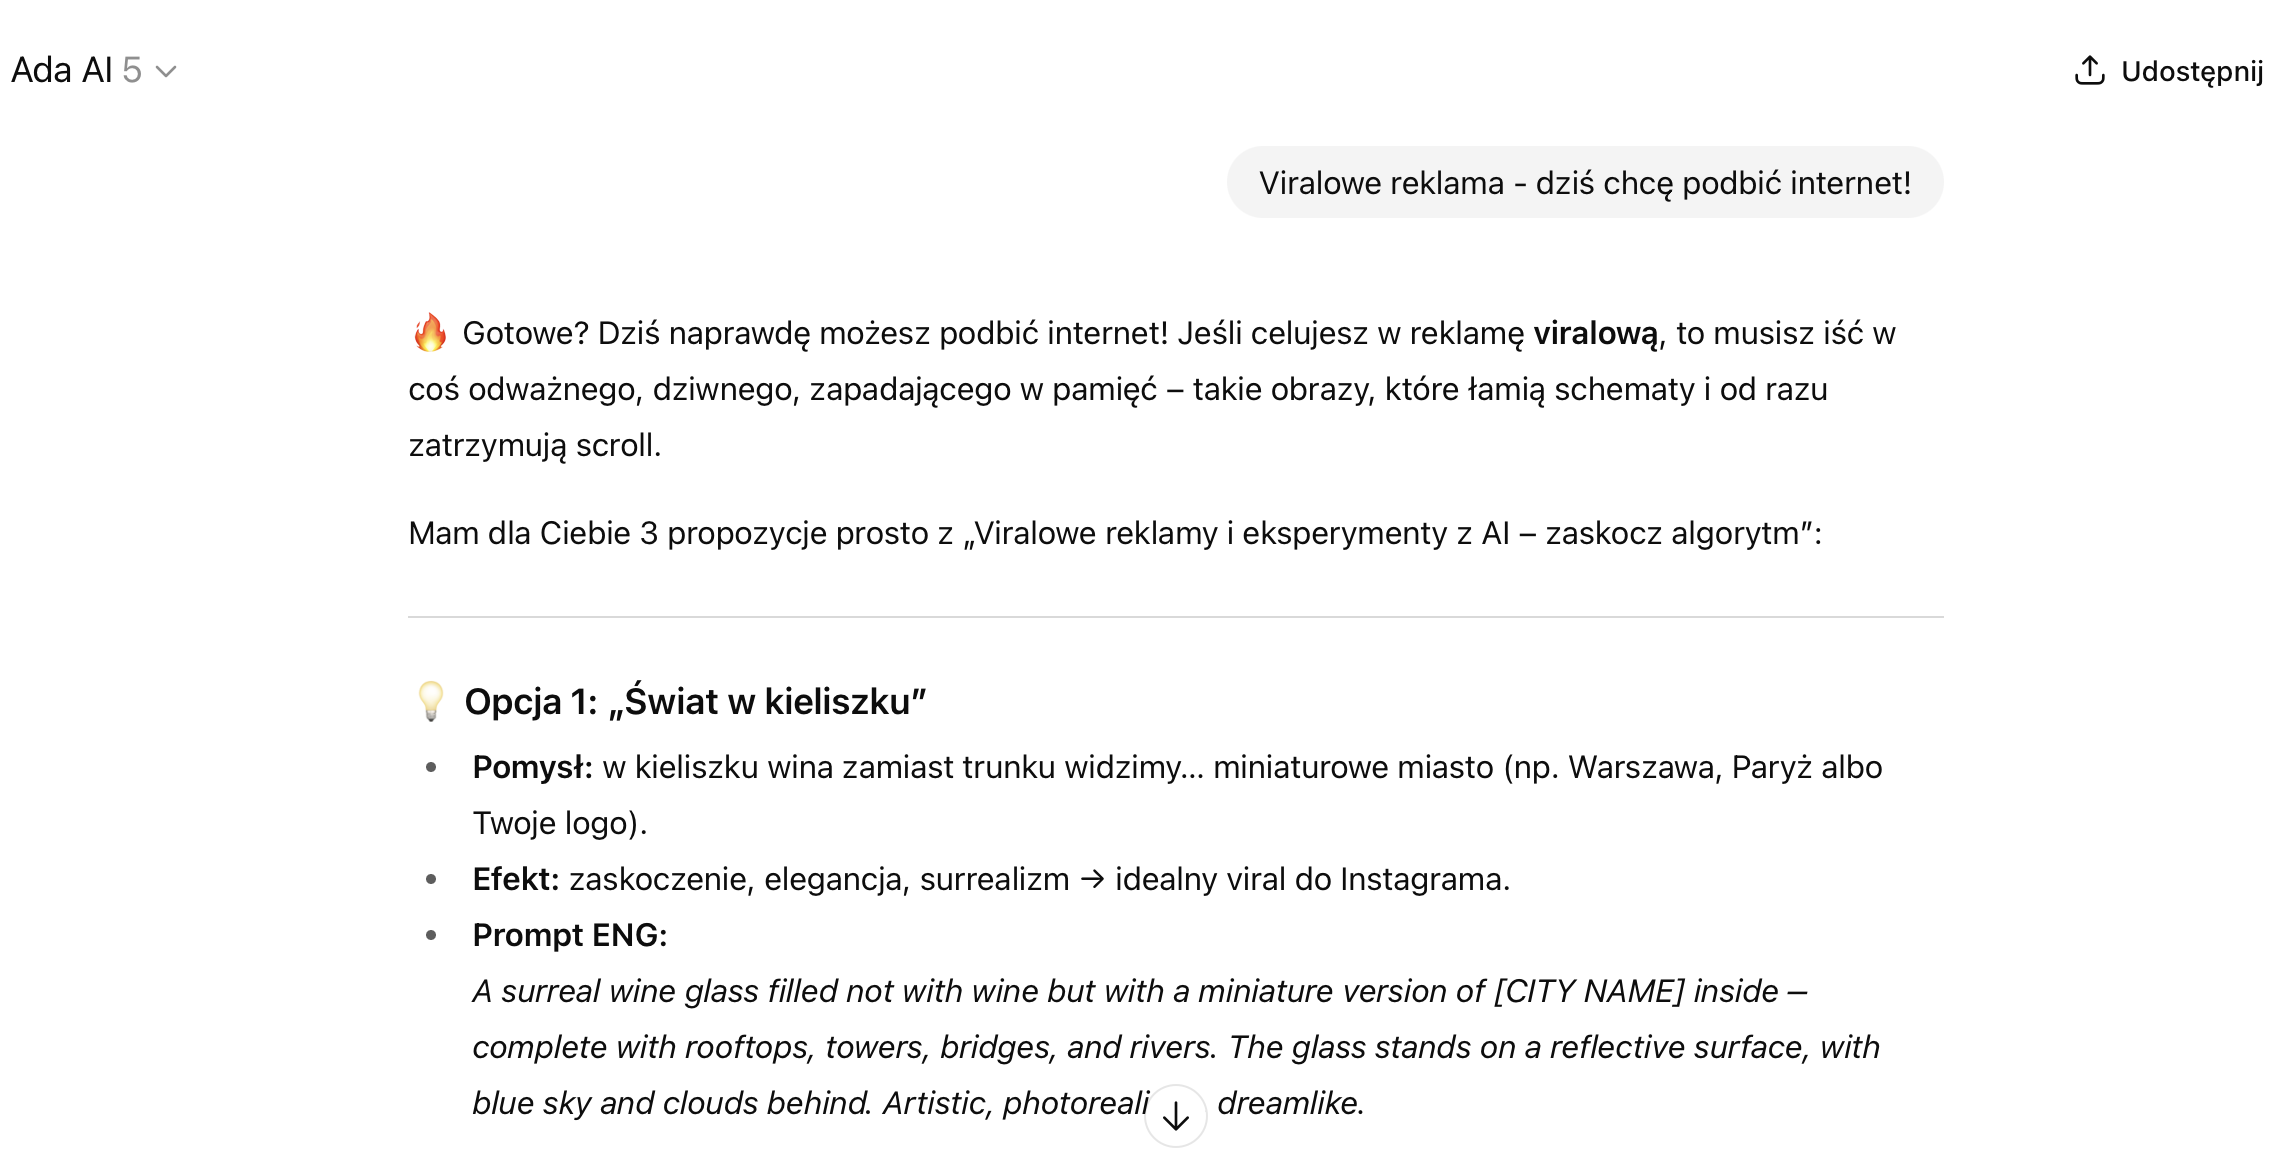Click the bold word "viralową"
Image resolution: width=2292 pixels, height=1176 pixels.
pyautogui.click(x=1595, y=333)
